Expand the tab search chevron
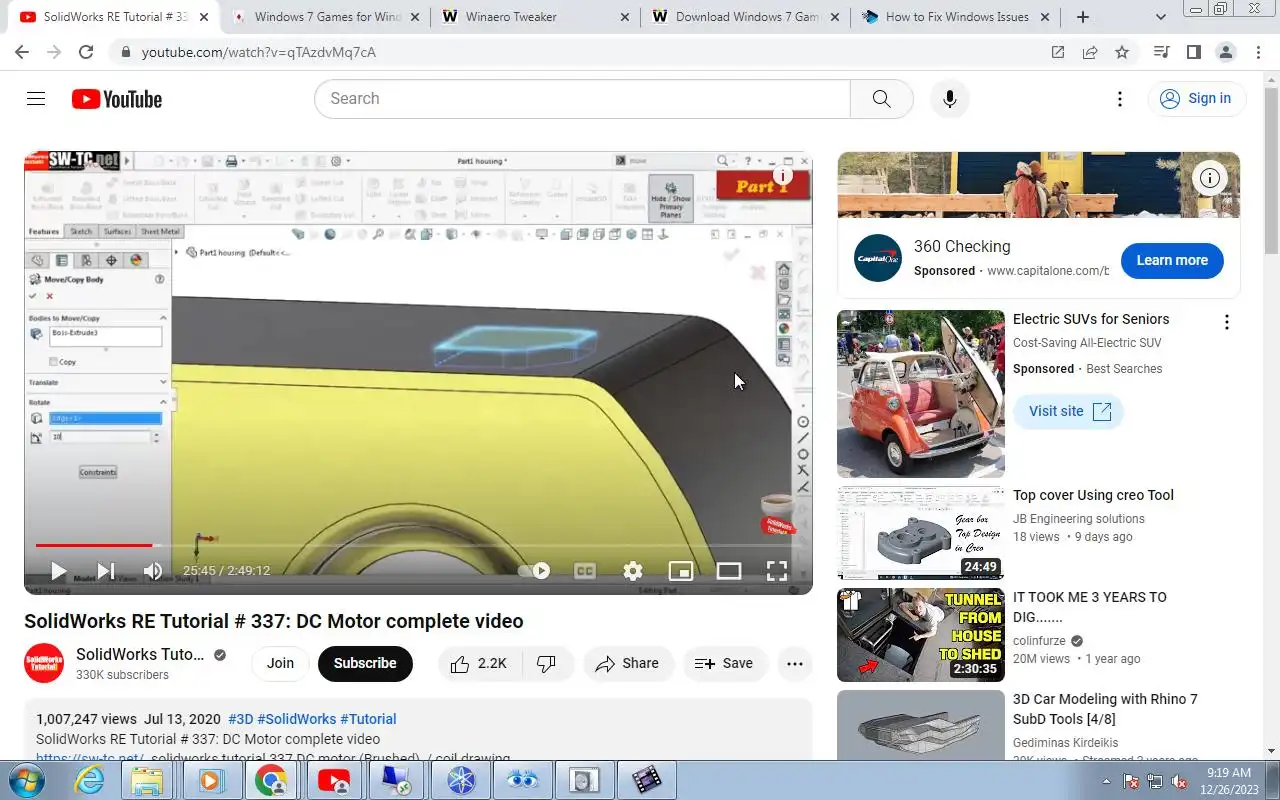This screenshot has height=800, width=1280. (x=1160, y=17)
